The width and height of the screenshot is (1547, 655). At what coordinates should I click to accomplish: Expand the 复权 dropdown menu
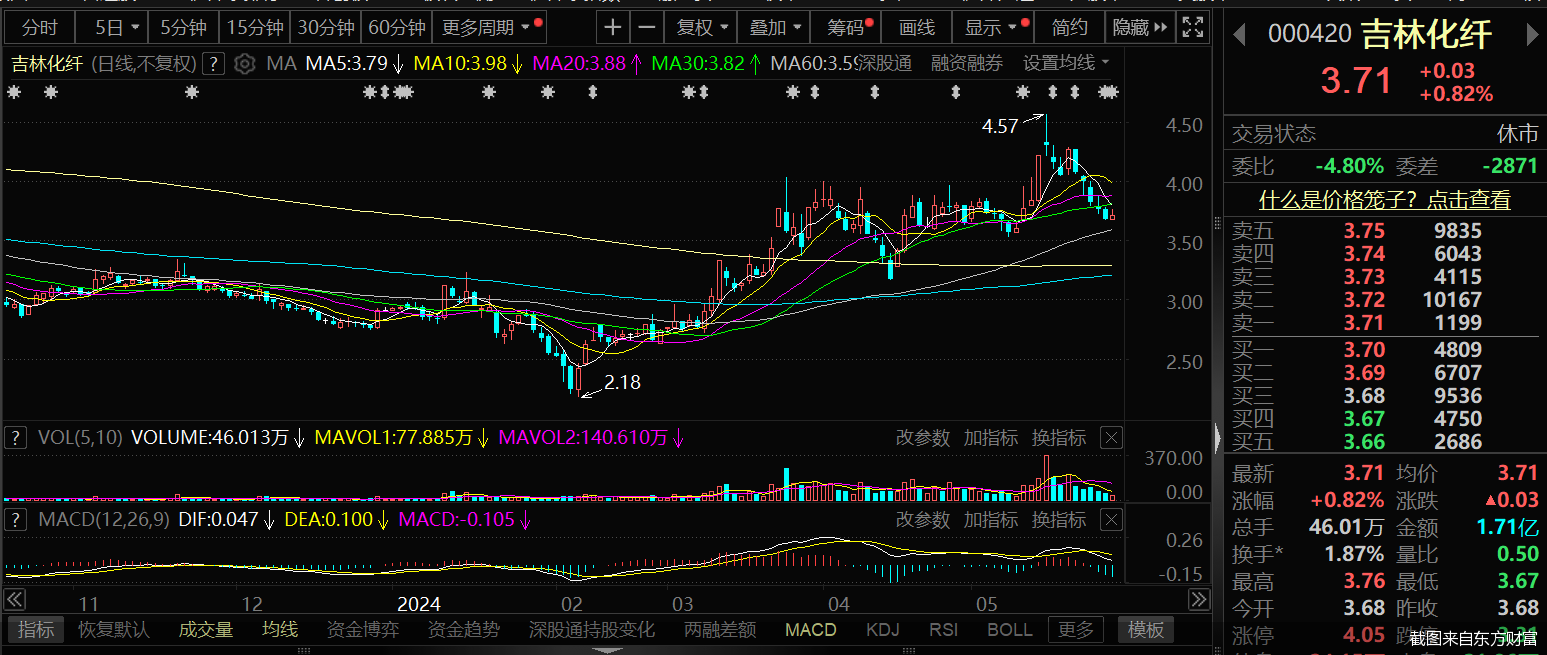[x=703, y=27]
